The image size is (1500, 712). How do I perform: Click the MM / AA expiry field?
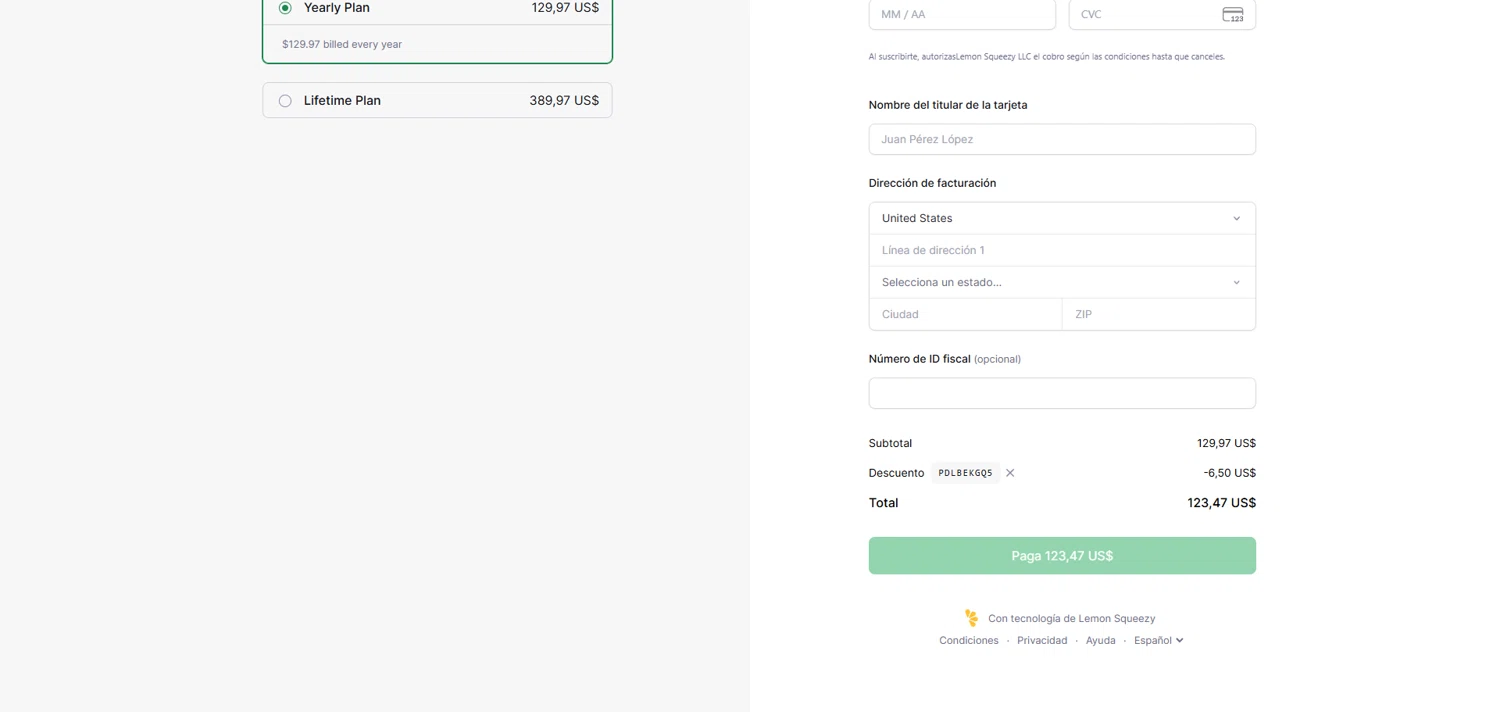962,14
